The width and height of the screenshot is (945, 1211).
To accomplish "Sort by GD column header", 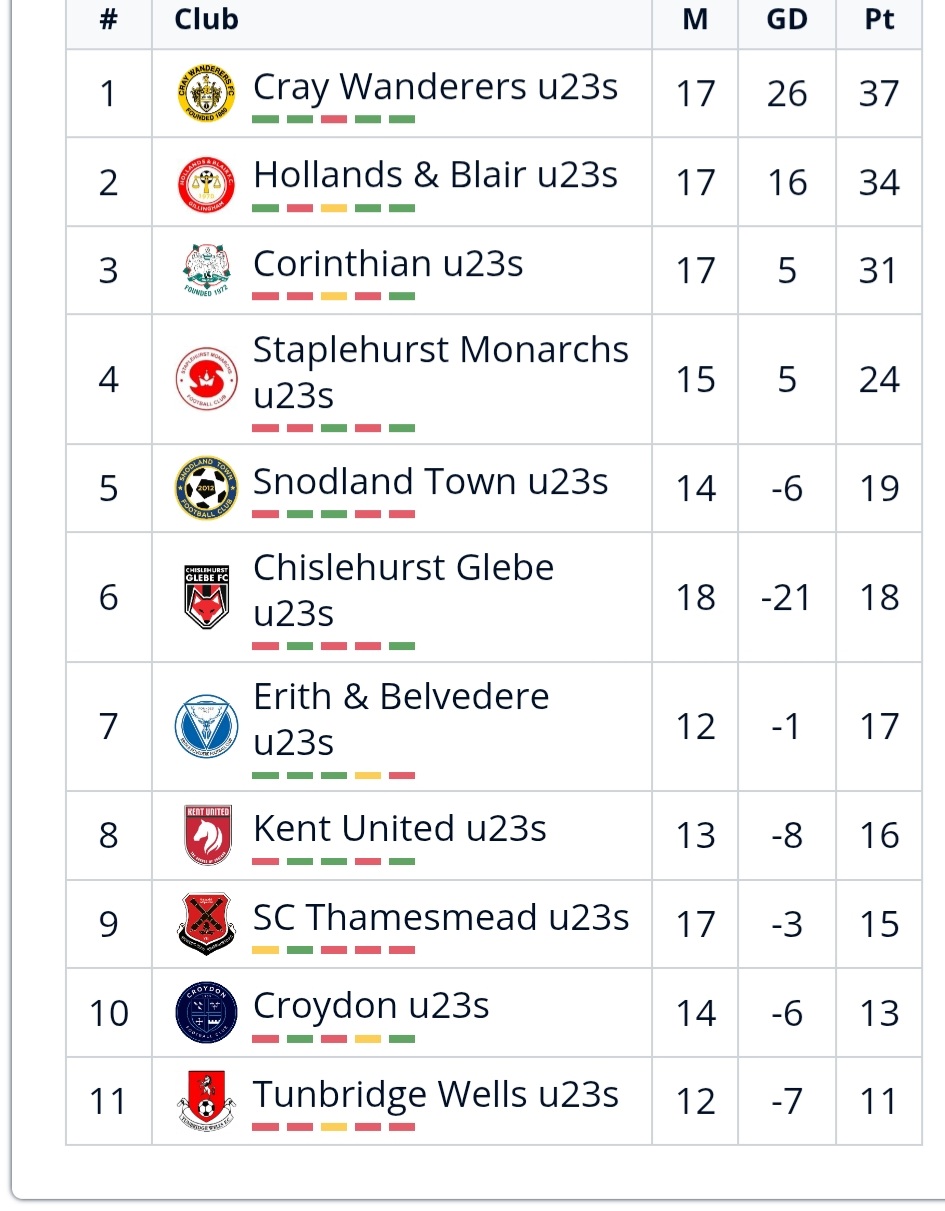I will (786, 19).
